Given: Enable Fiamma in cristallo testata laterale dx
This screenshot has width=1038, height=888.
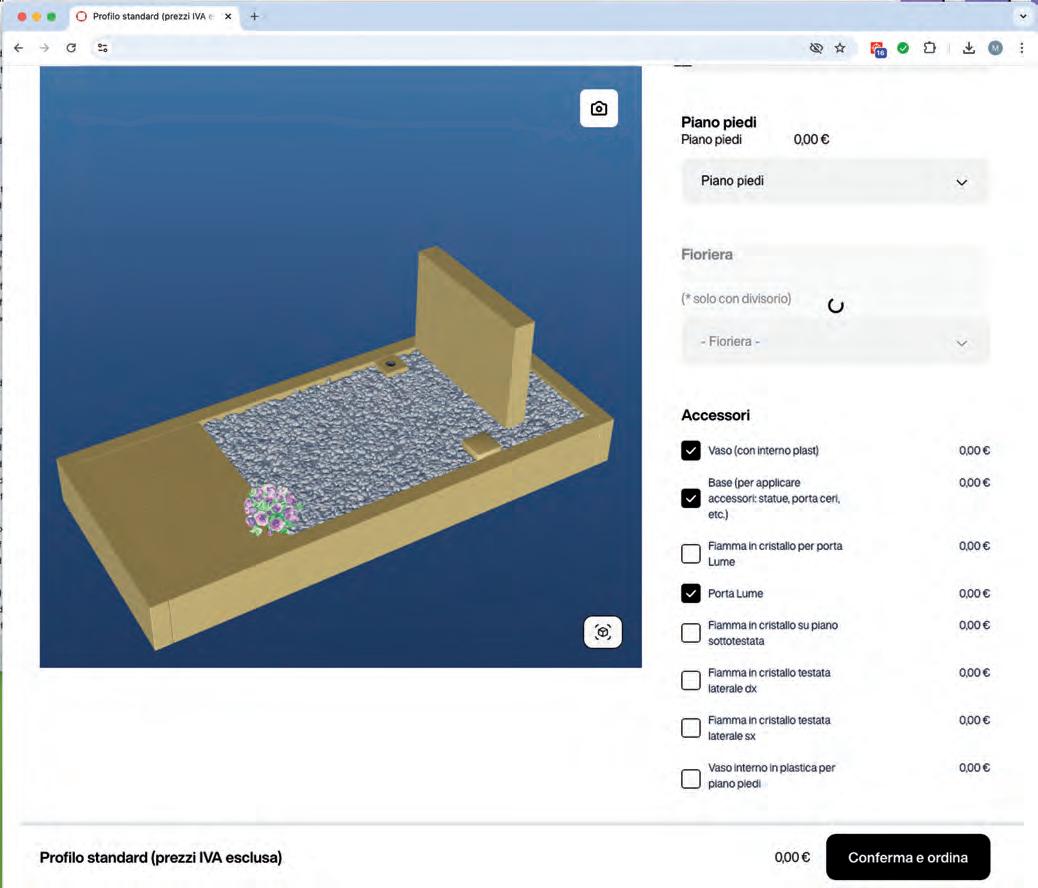Looking at the screenshot, I should 690,681.
